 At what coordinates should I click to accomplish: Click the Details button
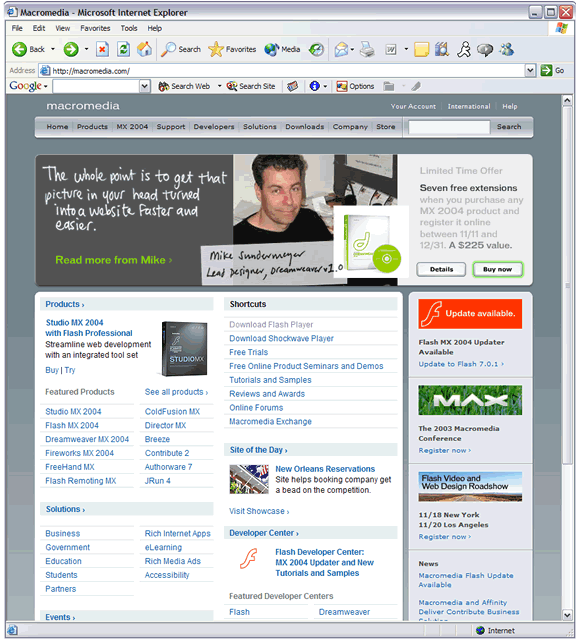[441, 269]
